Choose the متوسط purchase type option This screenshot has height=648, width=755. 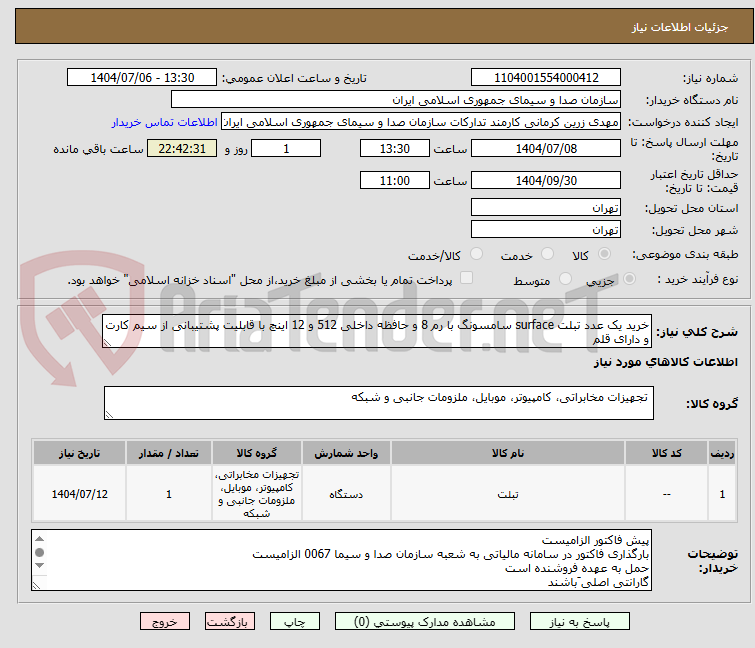pyautogui.click(x=566, y=280)
